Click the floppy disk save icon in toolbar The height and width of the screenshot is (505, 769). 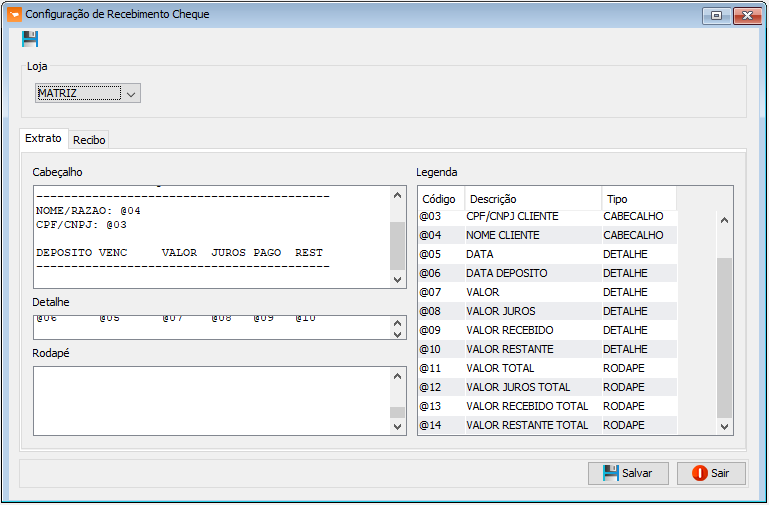pyautogui.click(x=30, y=39)
